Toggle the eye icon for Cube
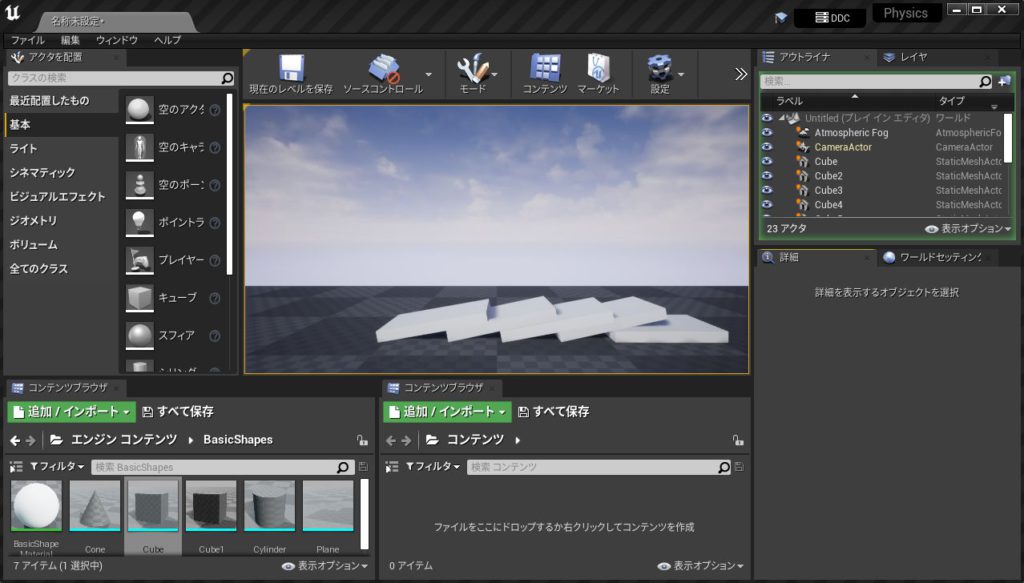 tap(767, 161)
